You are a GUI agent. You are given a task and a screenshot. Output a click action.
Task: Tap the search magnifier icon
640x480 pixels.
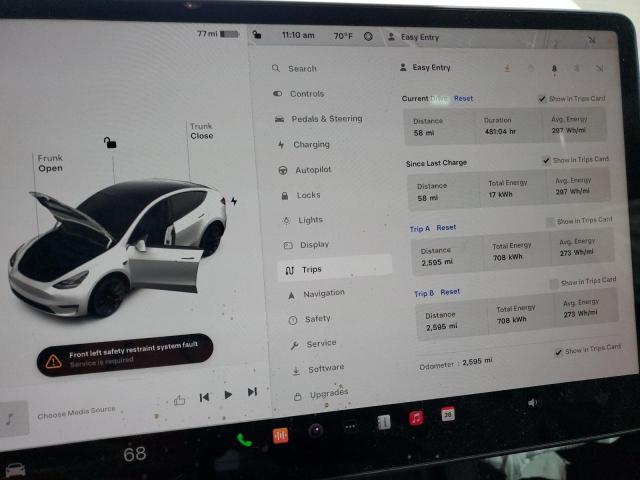276,68
